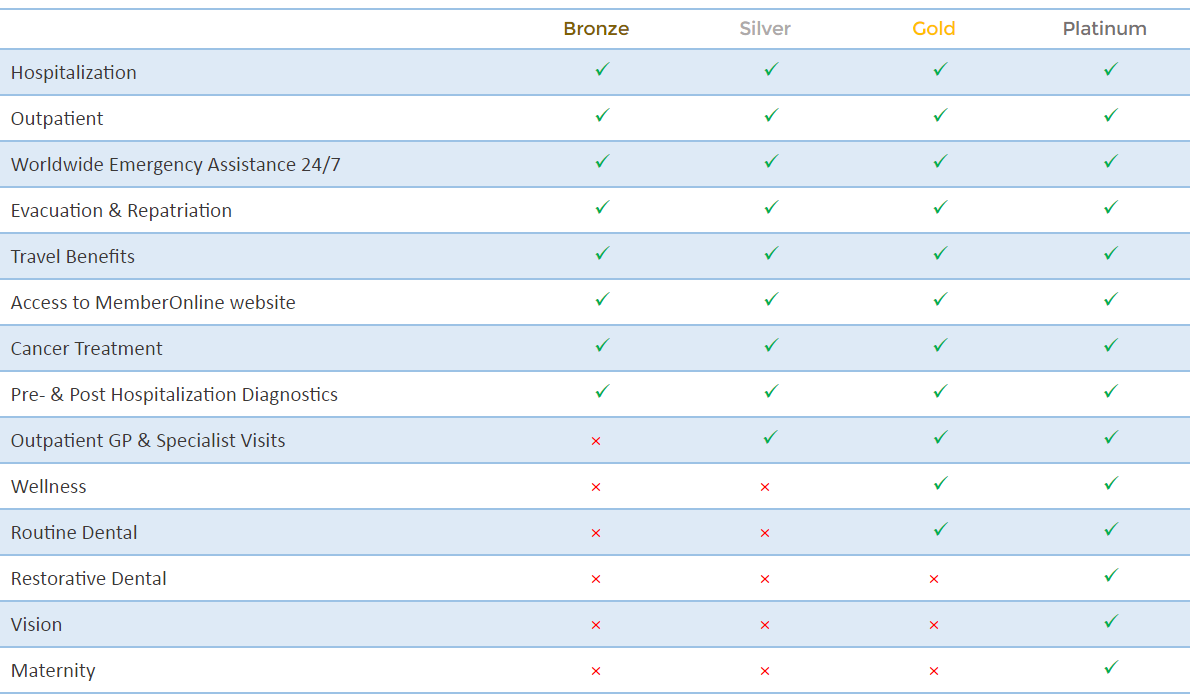Click the Platinum checkmark for Restorative Dental
Image resolution: width=1190 pixels, height=696 pixels.
(x=1111, y=576)
